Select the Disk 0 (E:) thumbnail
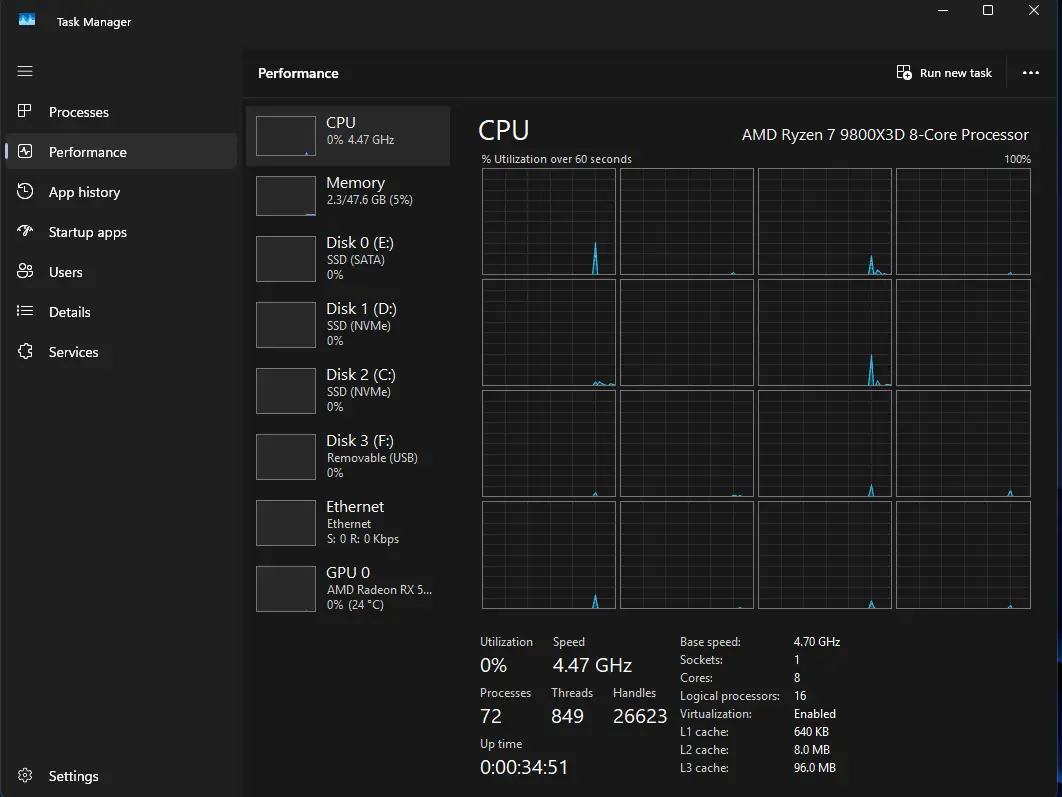 (286, 259)
